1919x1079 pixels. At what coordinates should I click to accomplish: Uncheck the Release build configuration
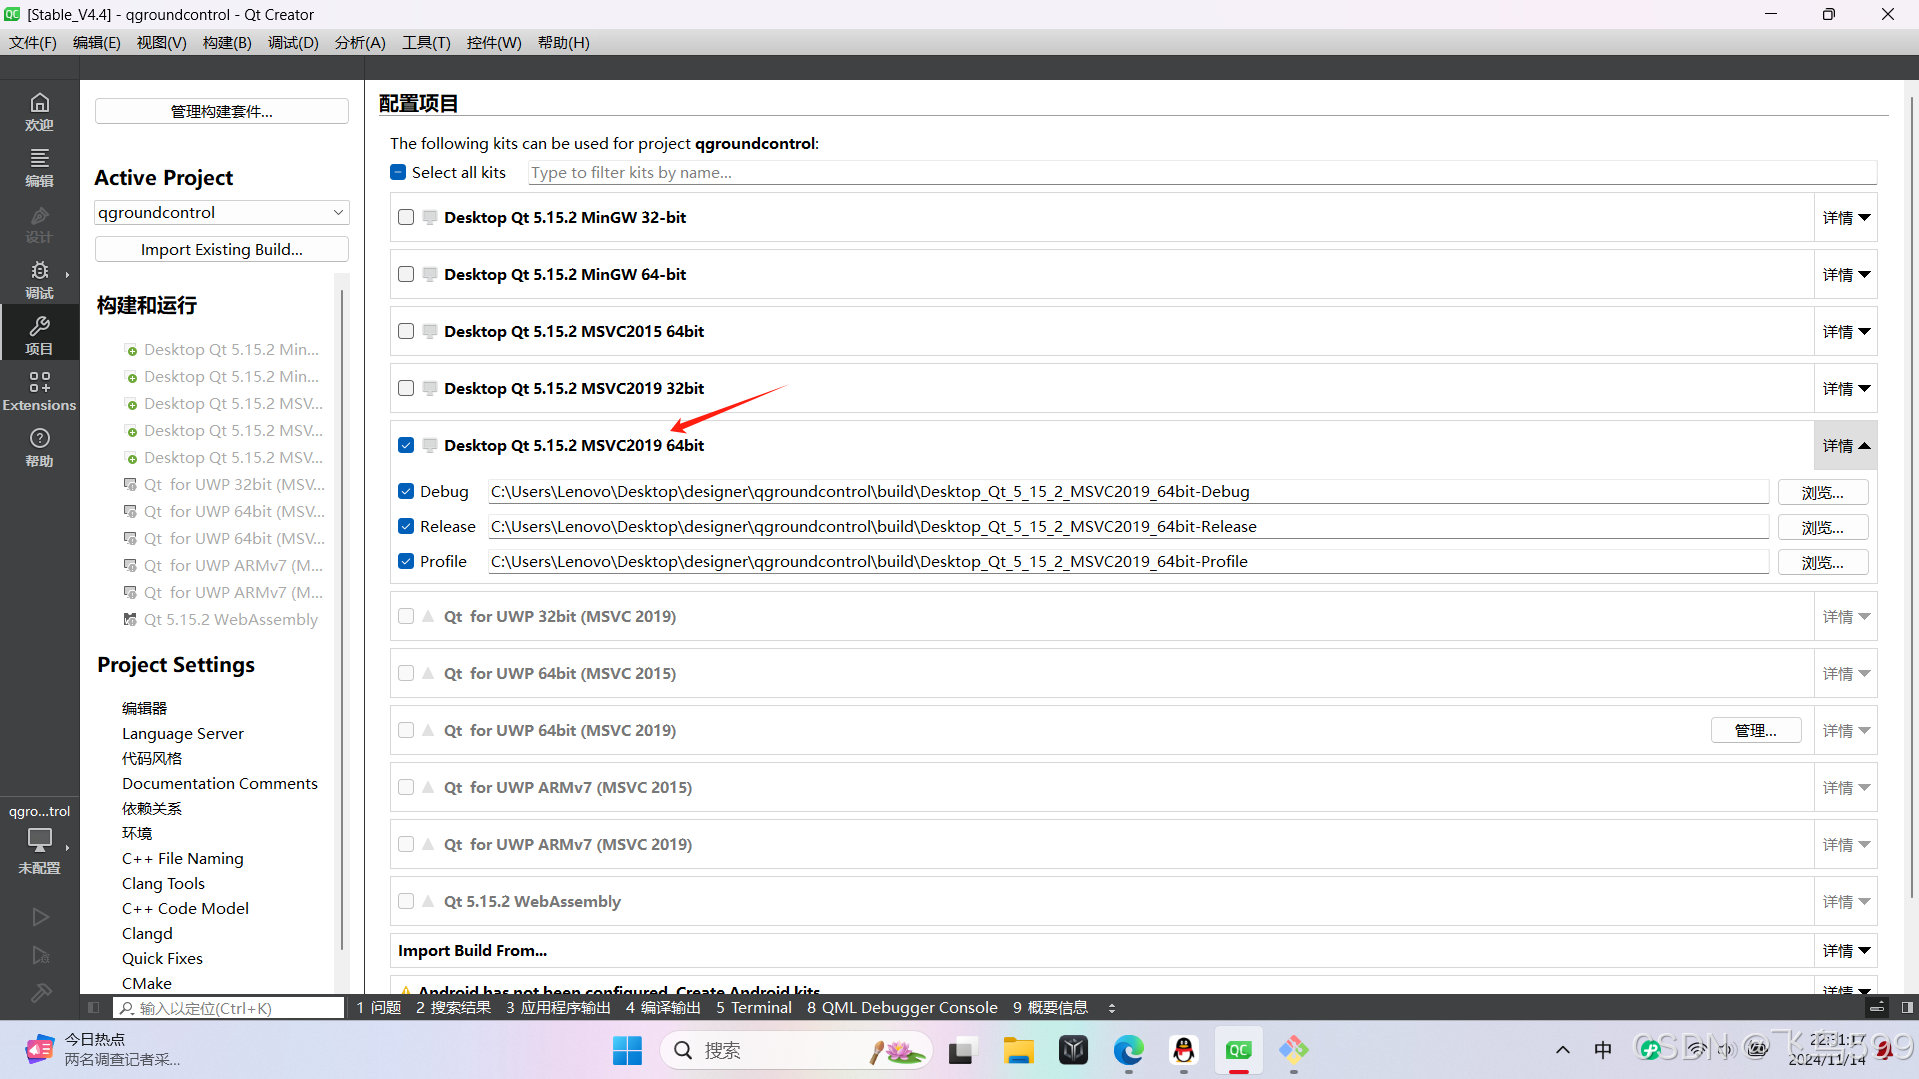coord(406,526)
